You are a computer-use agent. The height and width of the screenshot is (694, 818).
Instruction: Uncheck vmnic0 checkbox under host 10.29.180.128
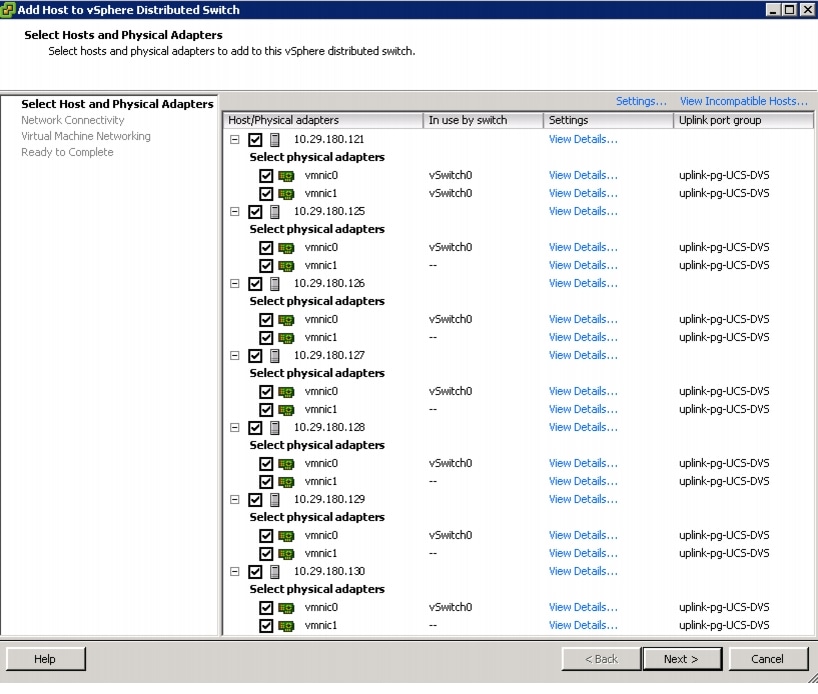[x=266, y=464]
